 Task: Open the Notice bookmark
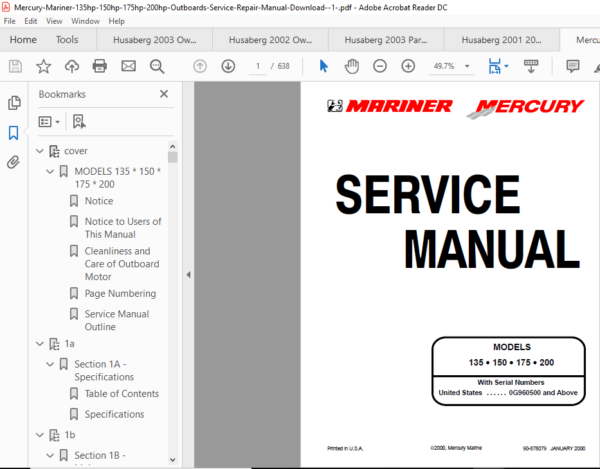[99, 201]
